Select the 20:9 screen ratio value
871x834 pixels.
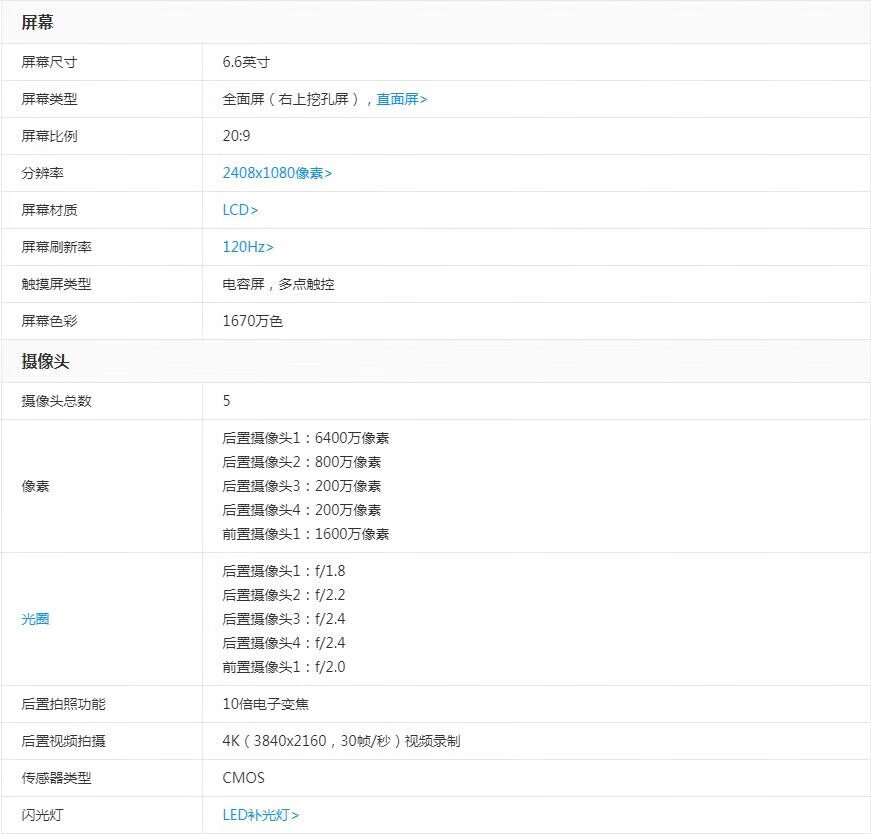click(236, 136)
